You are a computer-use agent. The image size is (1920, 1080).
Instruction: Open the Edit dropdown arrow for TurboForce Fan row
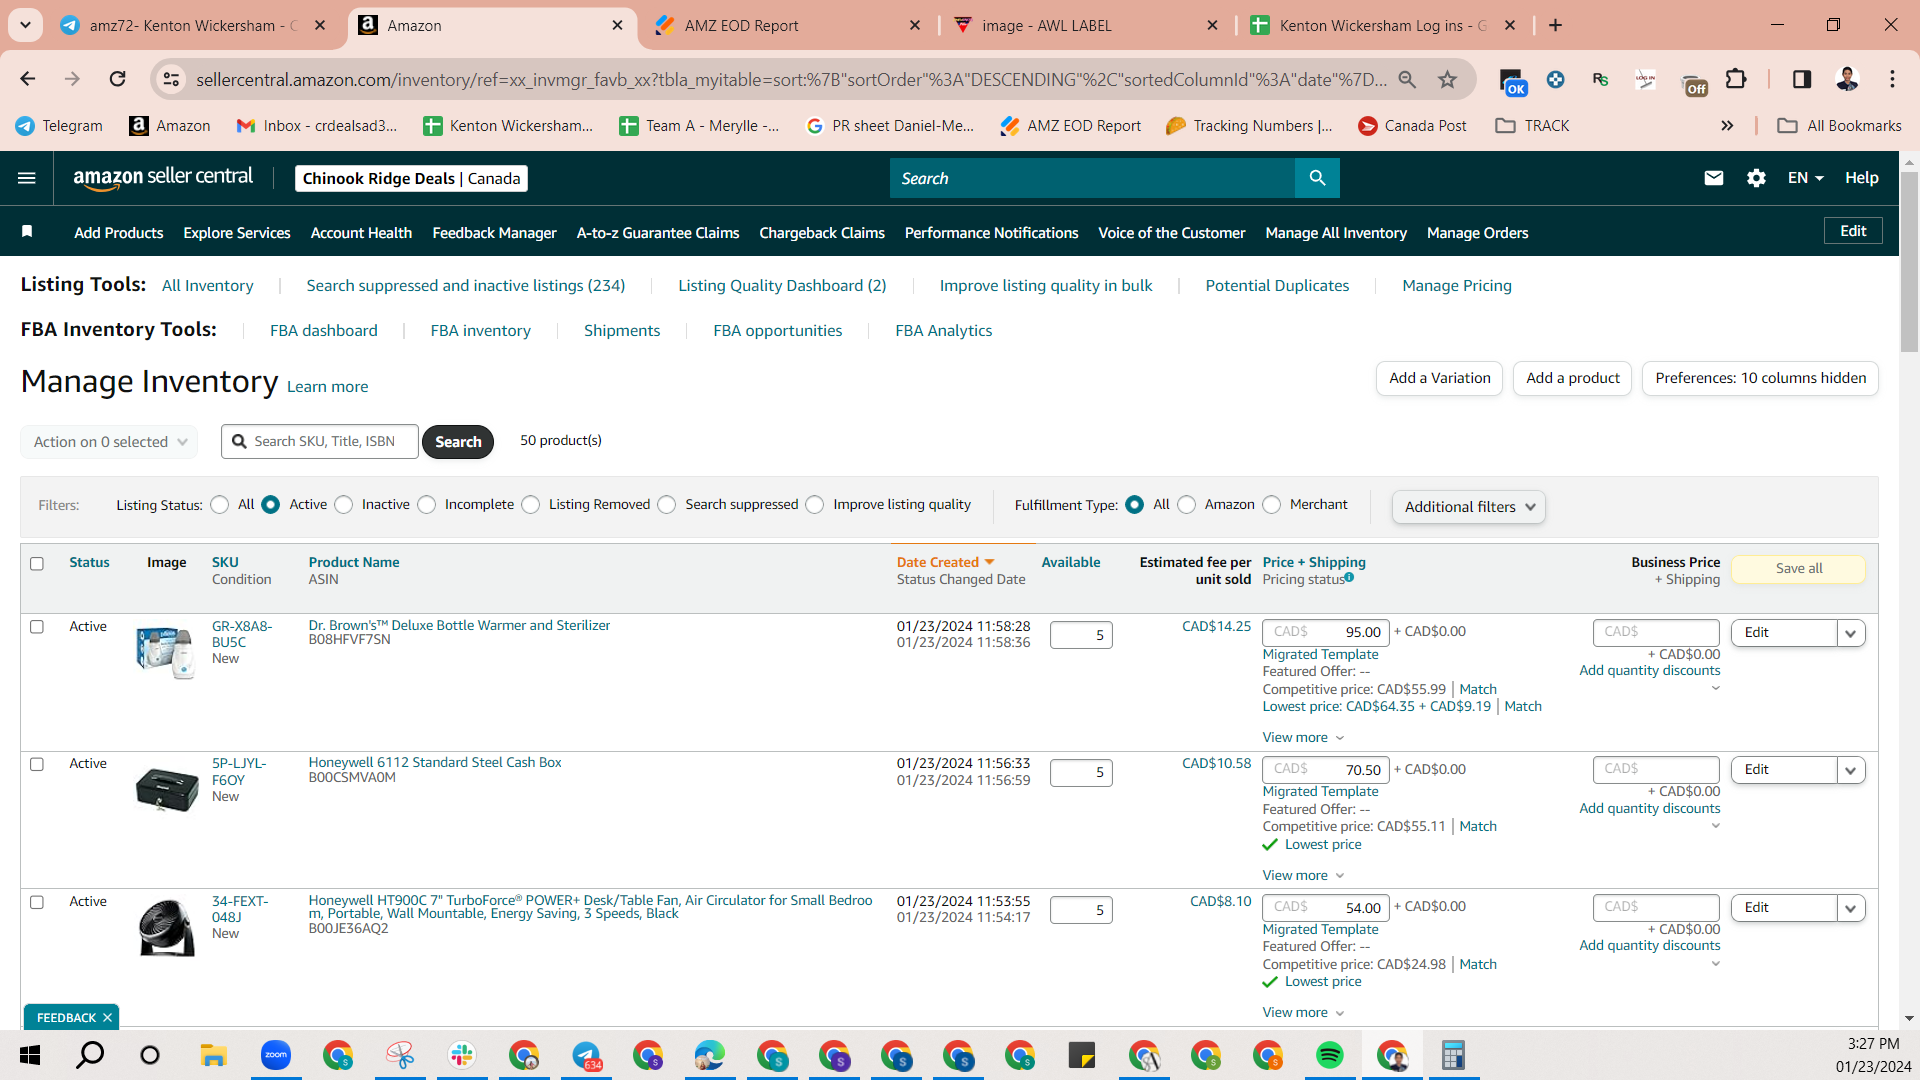pyautogui.click(x=1851, y=908)
